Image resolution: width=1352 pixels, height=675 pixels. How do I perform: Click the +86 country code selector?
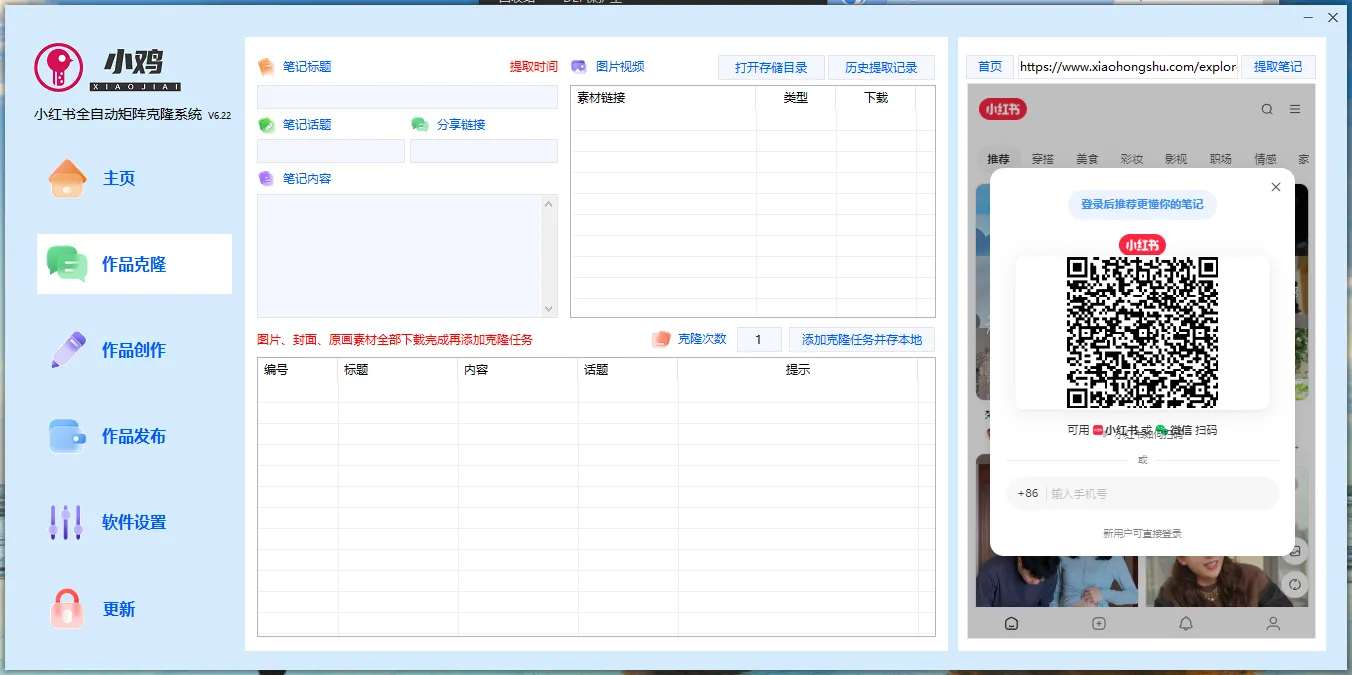point(1028,494)
